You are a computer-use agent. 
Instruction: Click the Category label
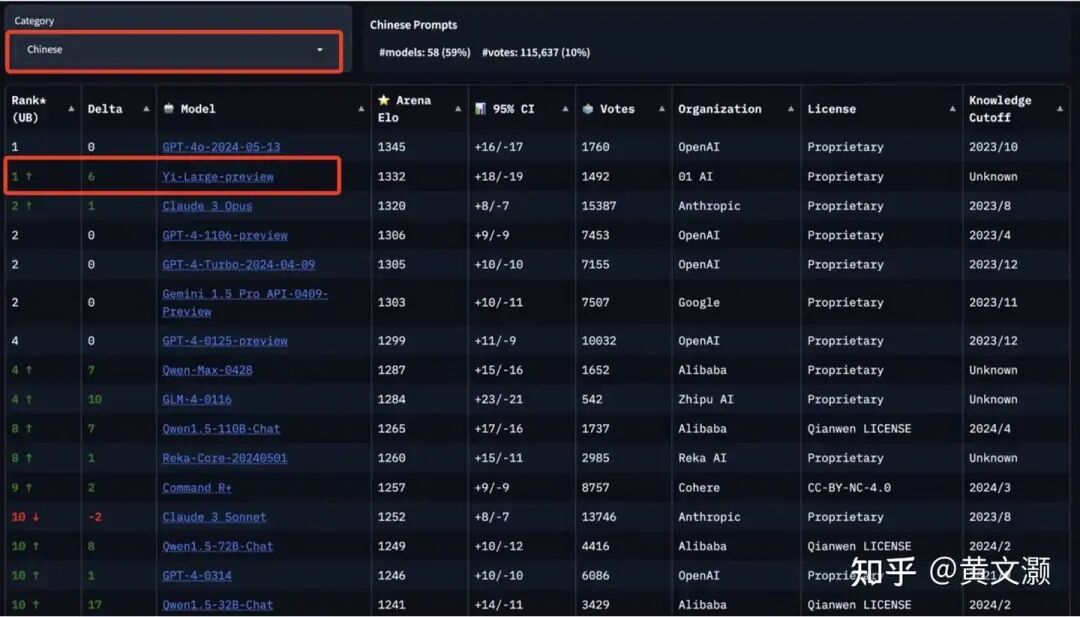click(x=34, y=21)
